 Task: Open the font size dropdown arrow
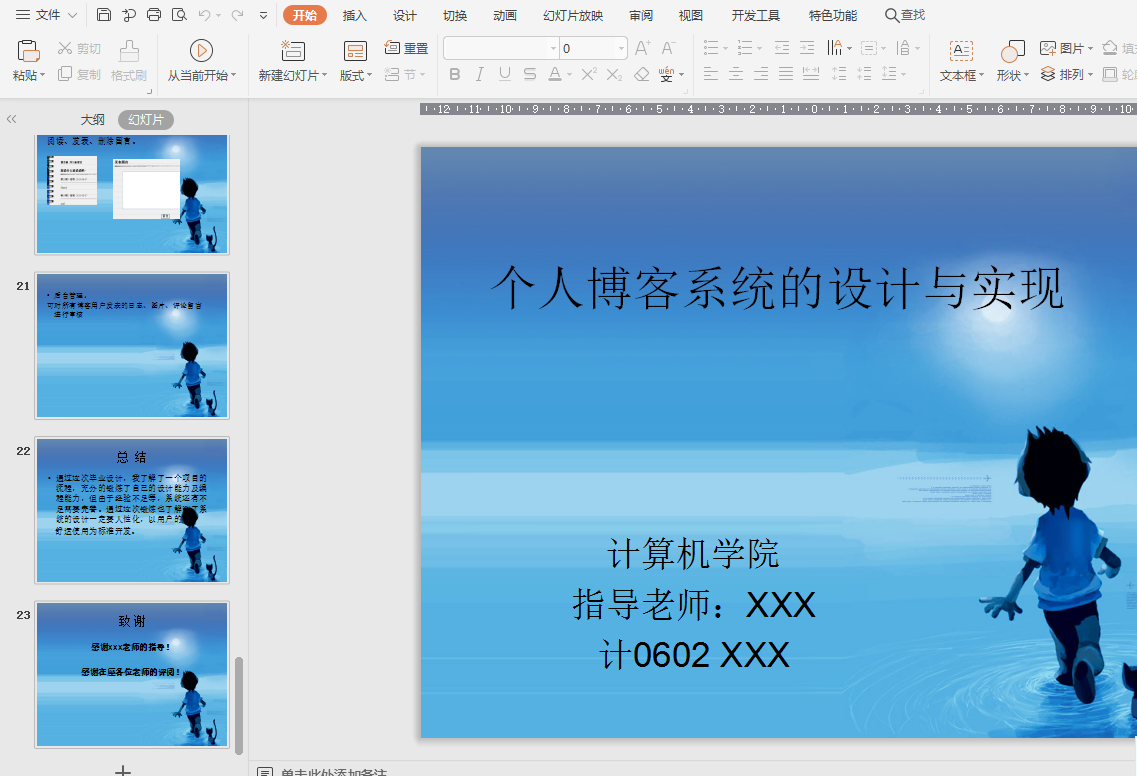621,48
